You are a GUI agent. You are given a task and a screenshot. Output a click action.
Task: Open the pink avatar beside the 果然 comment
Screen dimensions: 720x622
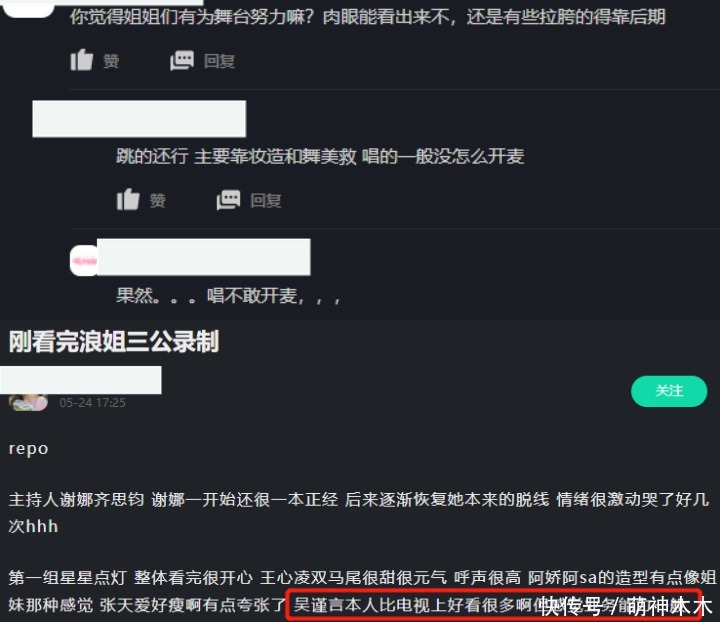(84, 260)
